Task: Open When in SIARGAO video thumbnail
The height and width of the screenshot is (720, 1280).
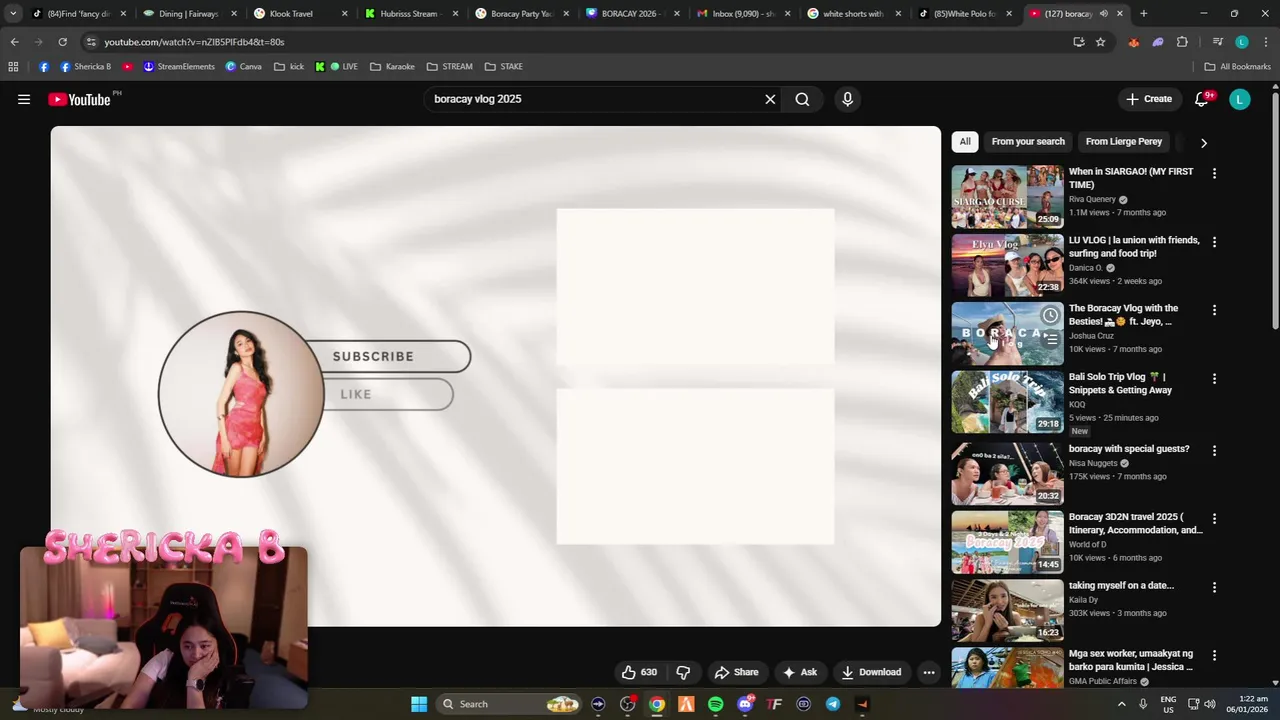Action: pos(1007,196)
